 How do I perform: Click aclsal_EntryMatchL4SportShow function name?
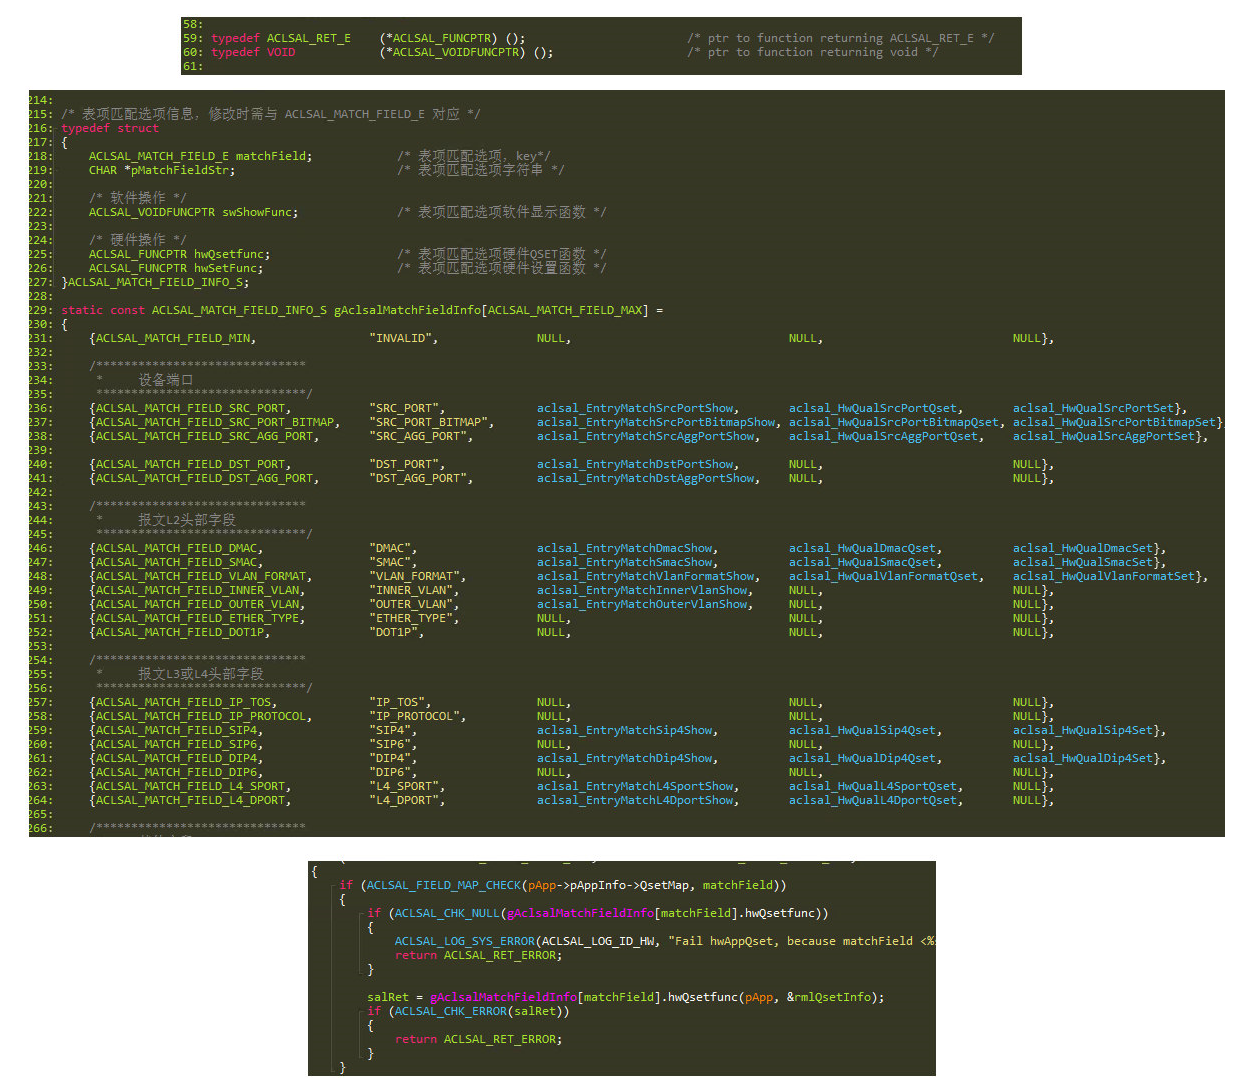pos(635,786)
